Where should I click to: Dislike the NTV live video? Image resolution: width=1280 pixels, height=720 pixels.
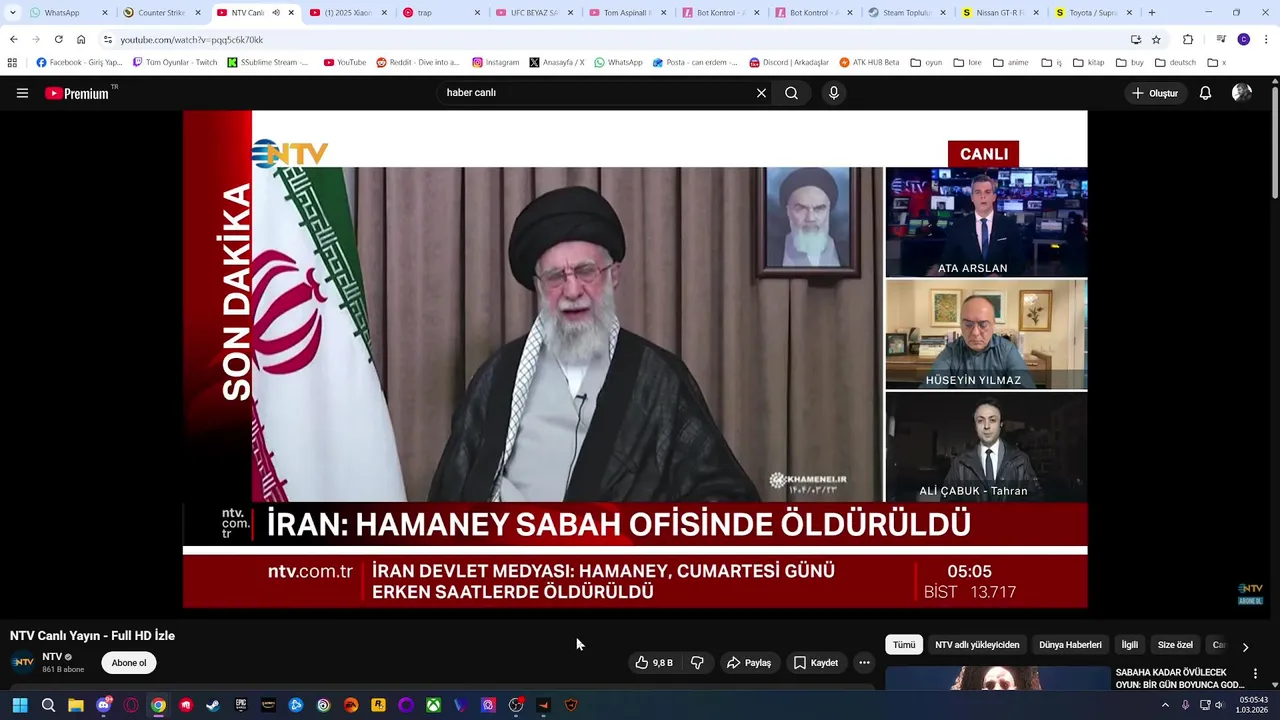coord(698,663)
